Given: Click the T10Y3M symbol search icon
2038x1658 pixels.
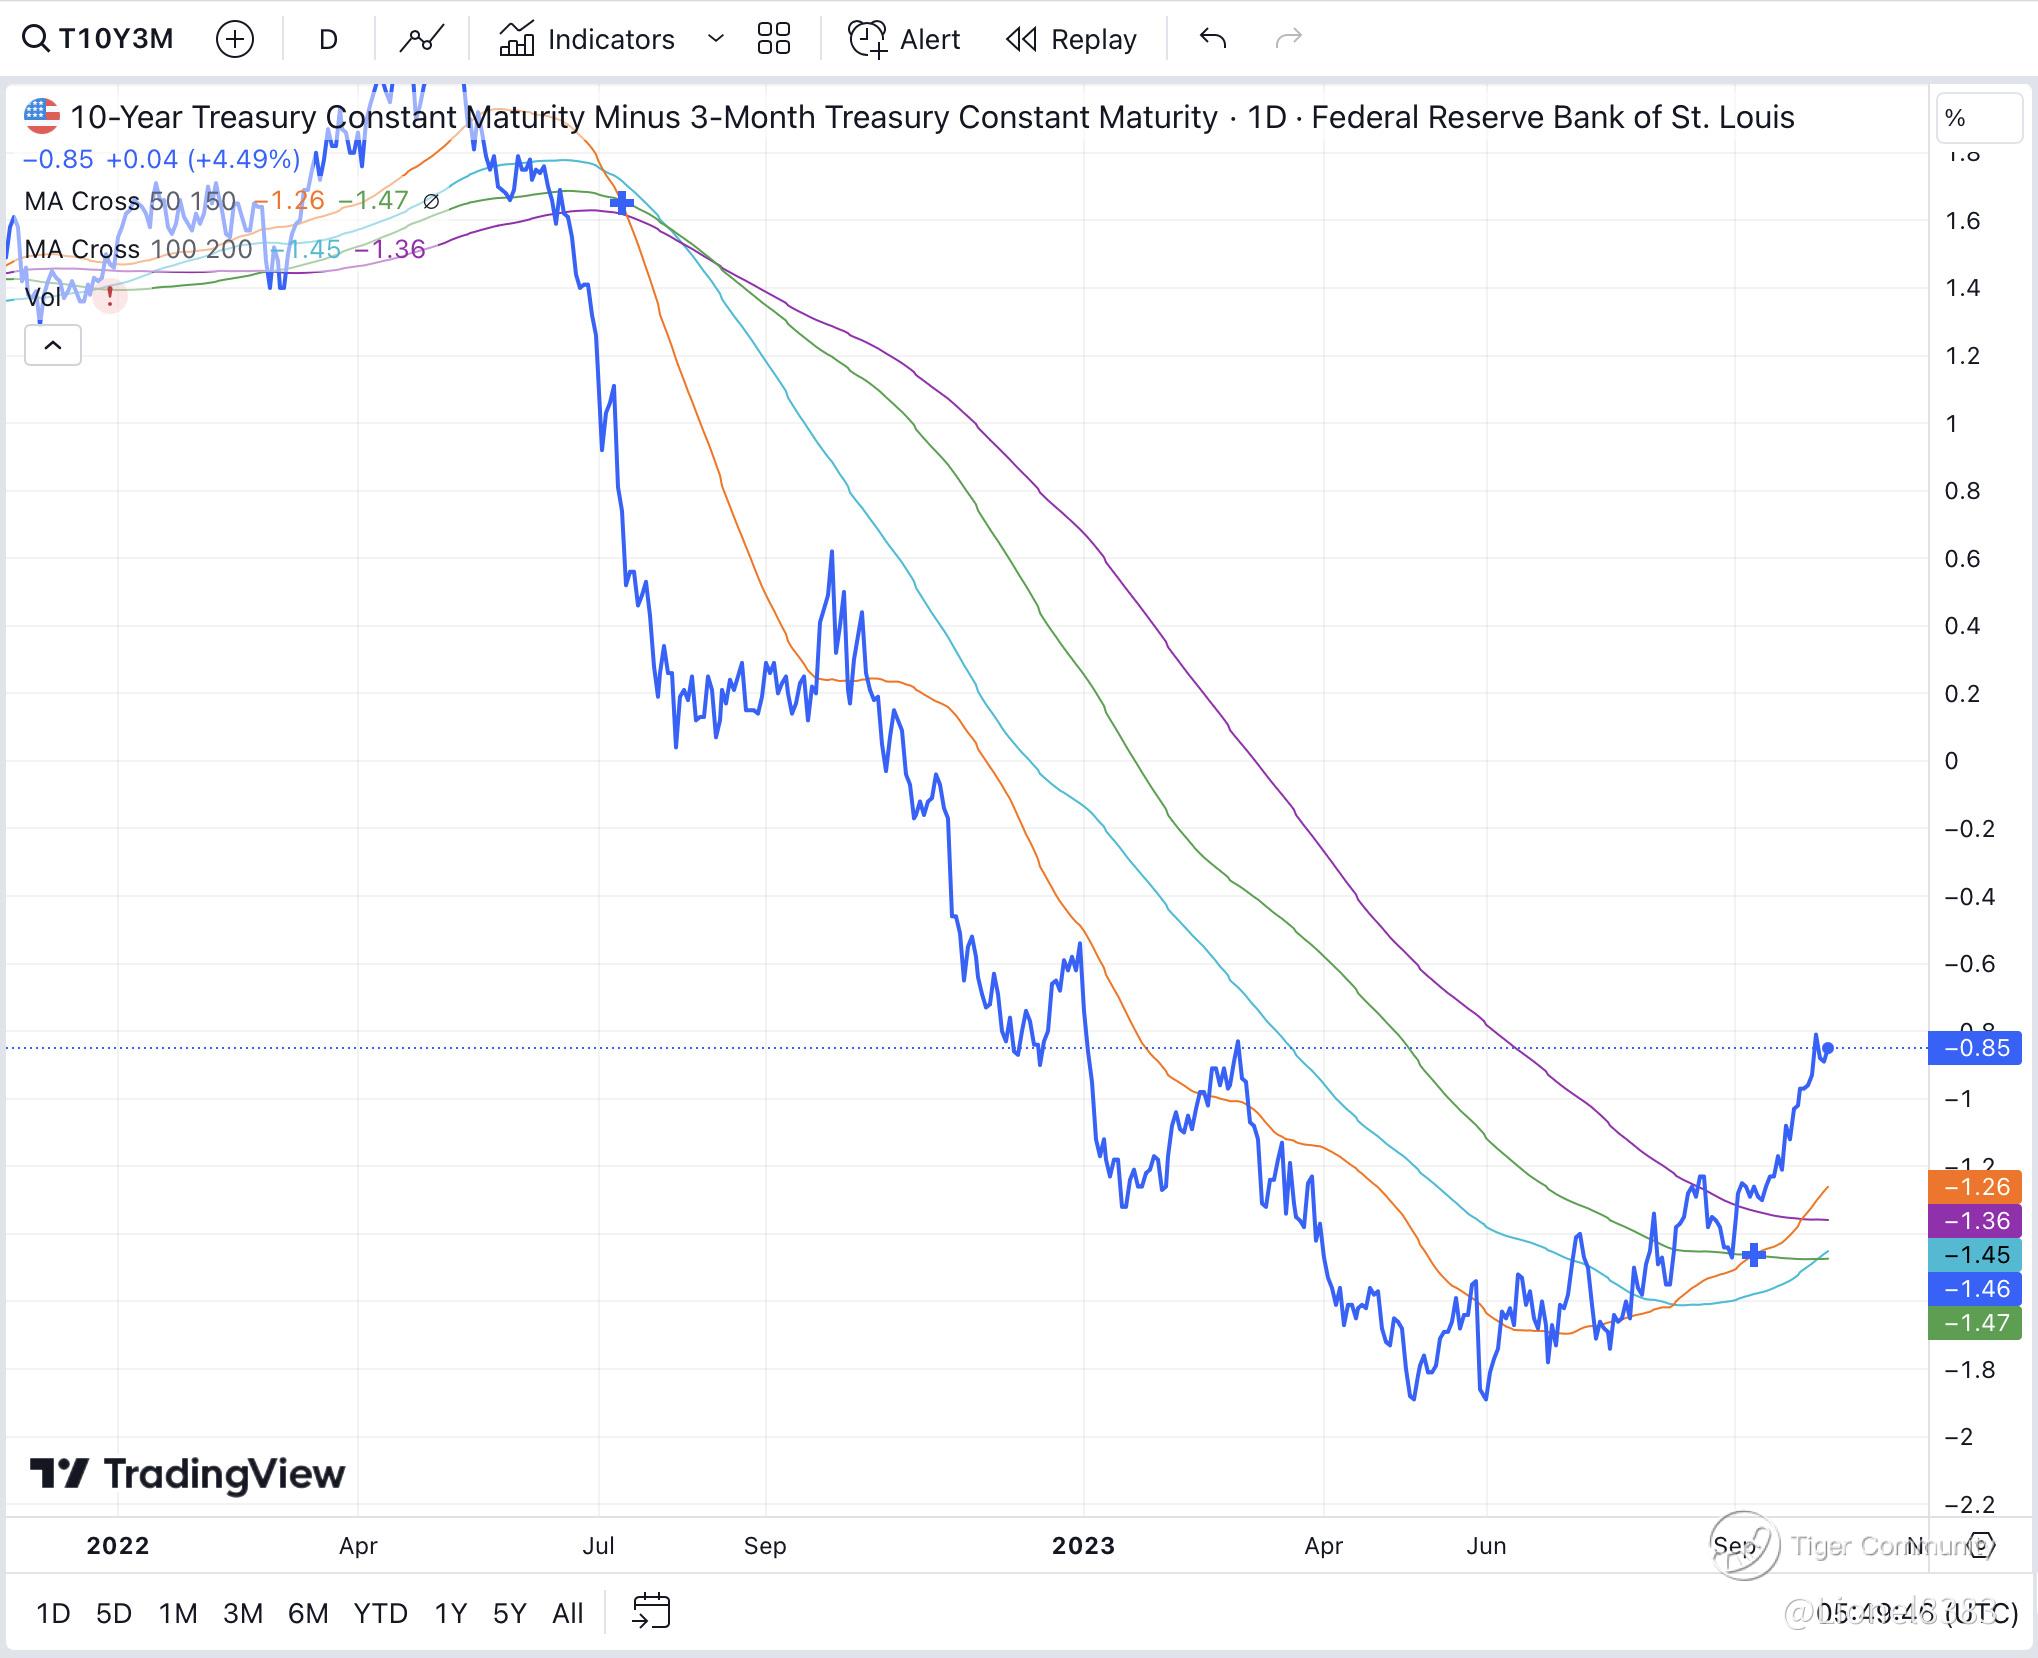Looking at the screenshot, I should coord(36,39).
